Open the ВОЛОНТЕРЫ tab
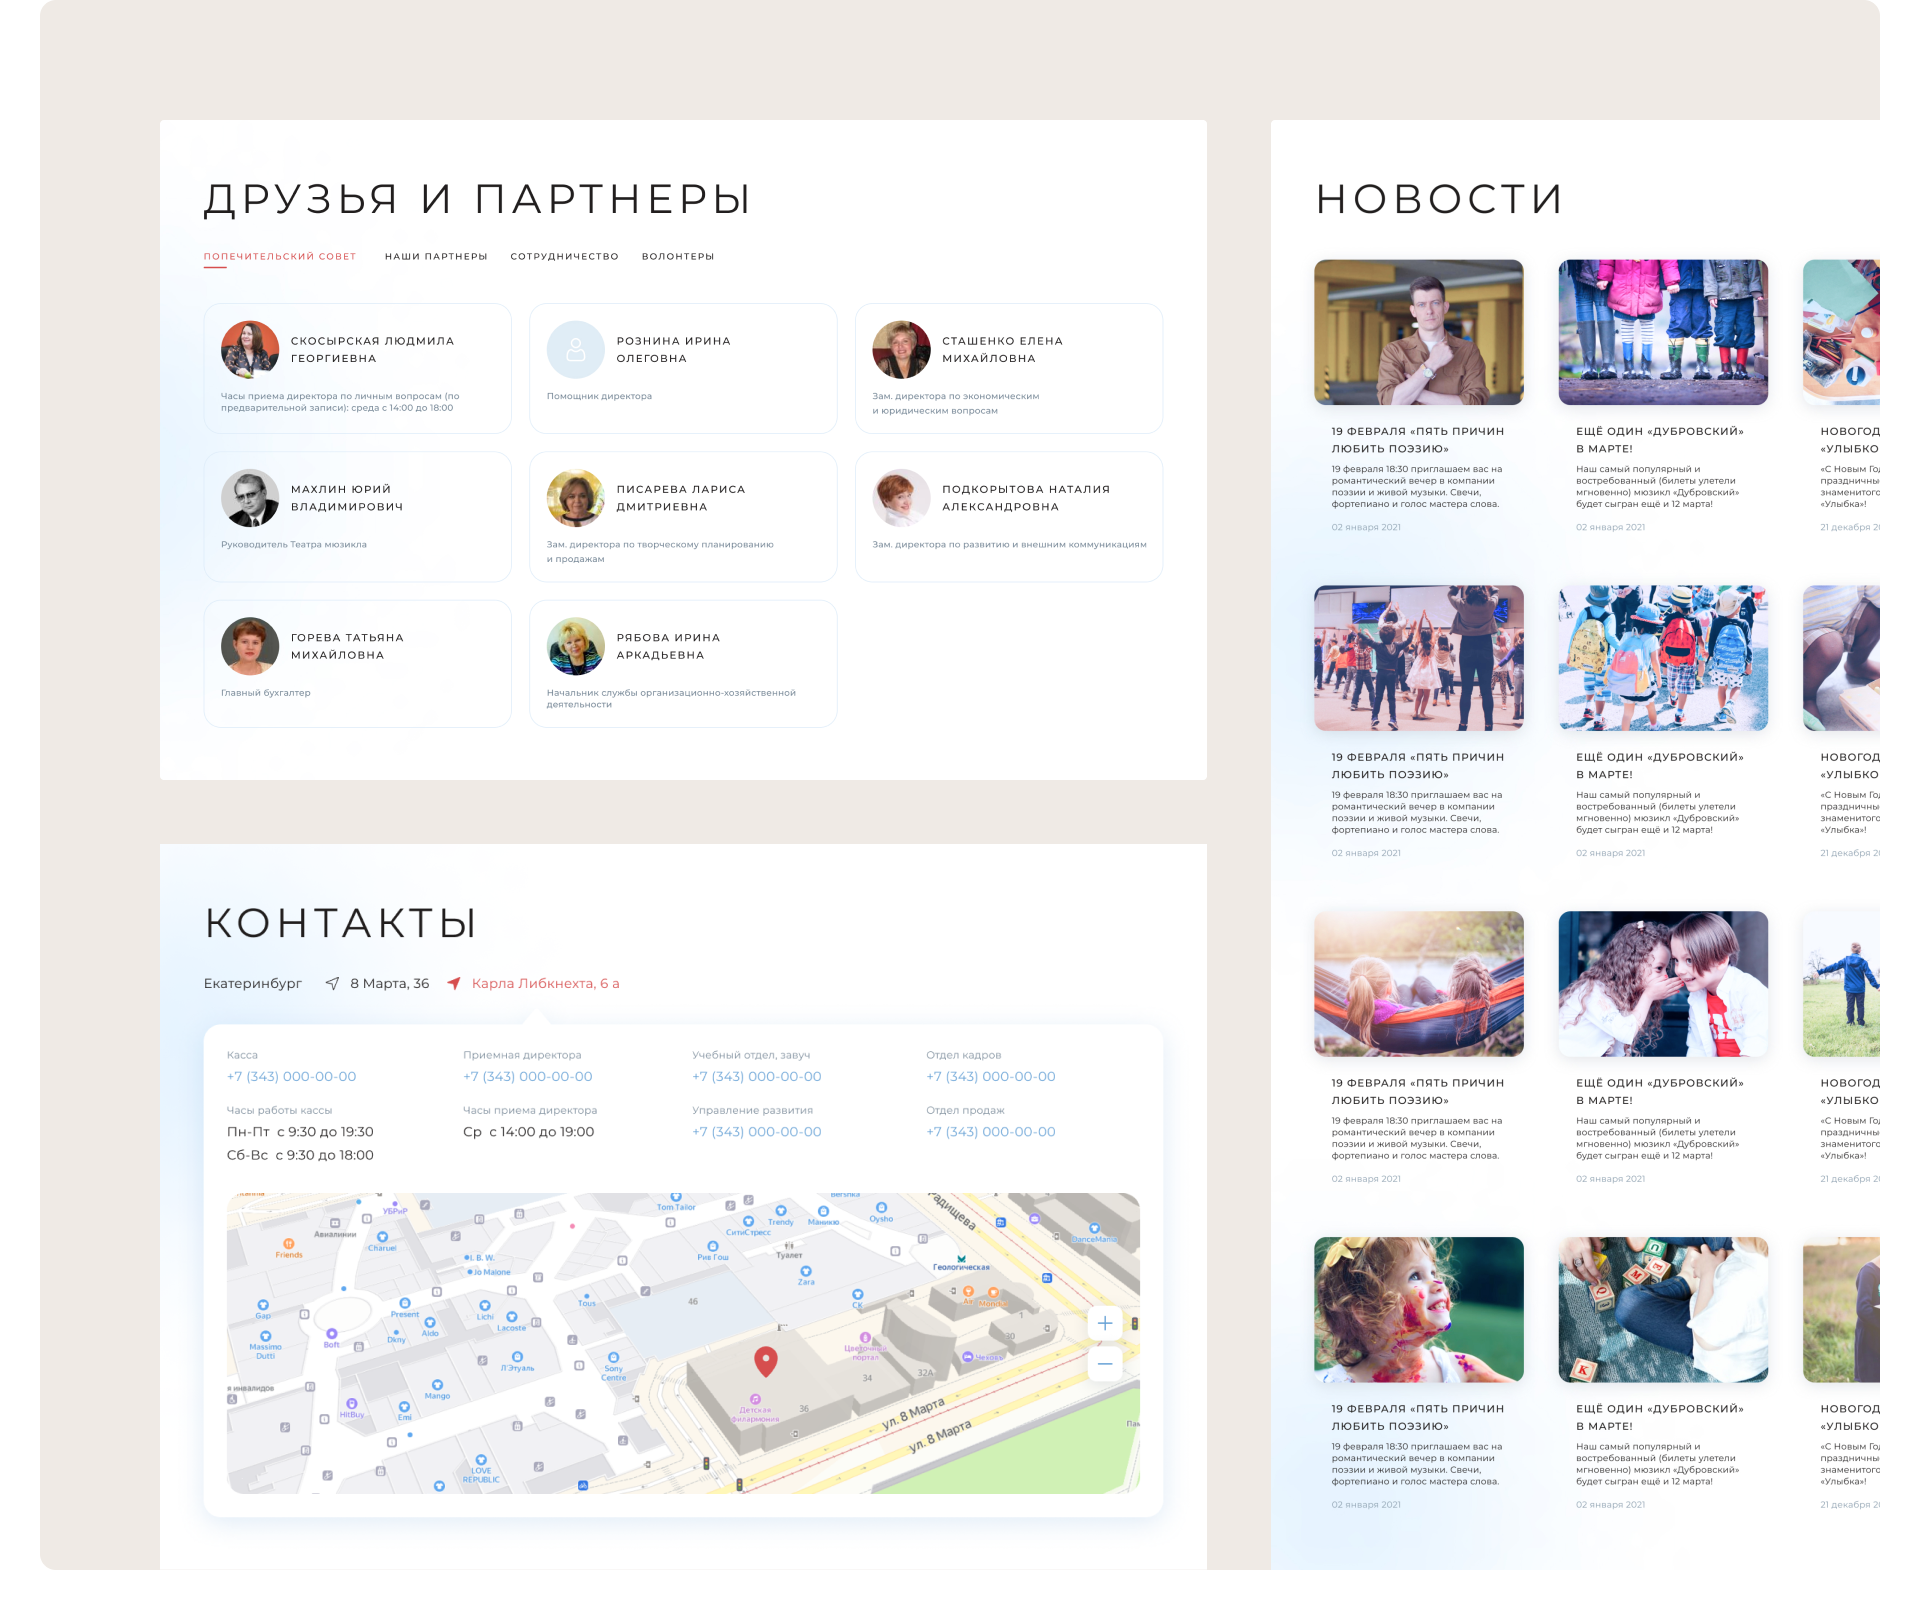The width and height of the screenshot is (1920, 1610). pyautogui.click(x=678, y=256)
